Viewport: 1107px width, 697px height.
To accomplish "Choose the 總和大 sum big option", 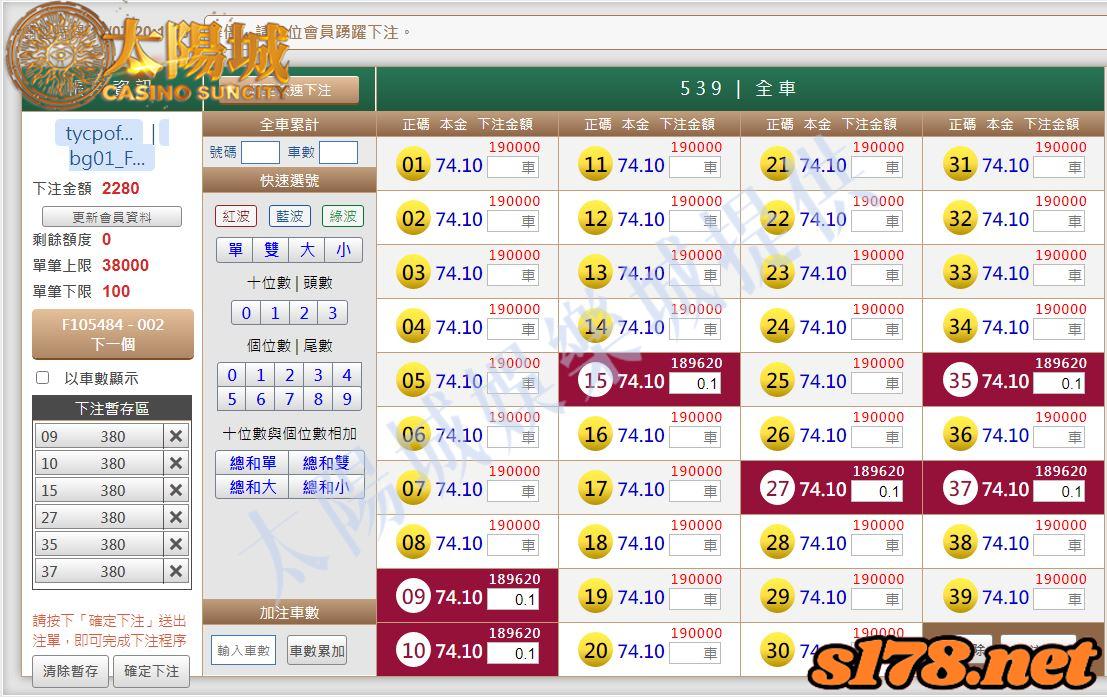I will (252, 487).
